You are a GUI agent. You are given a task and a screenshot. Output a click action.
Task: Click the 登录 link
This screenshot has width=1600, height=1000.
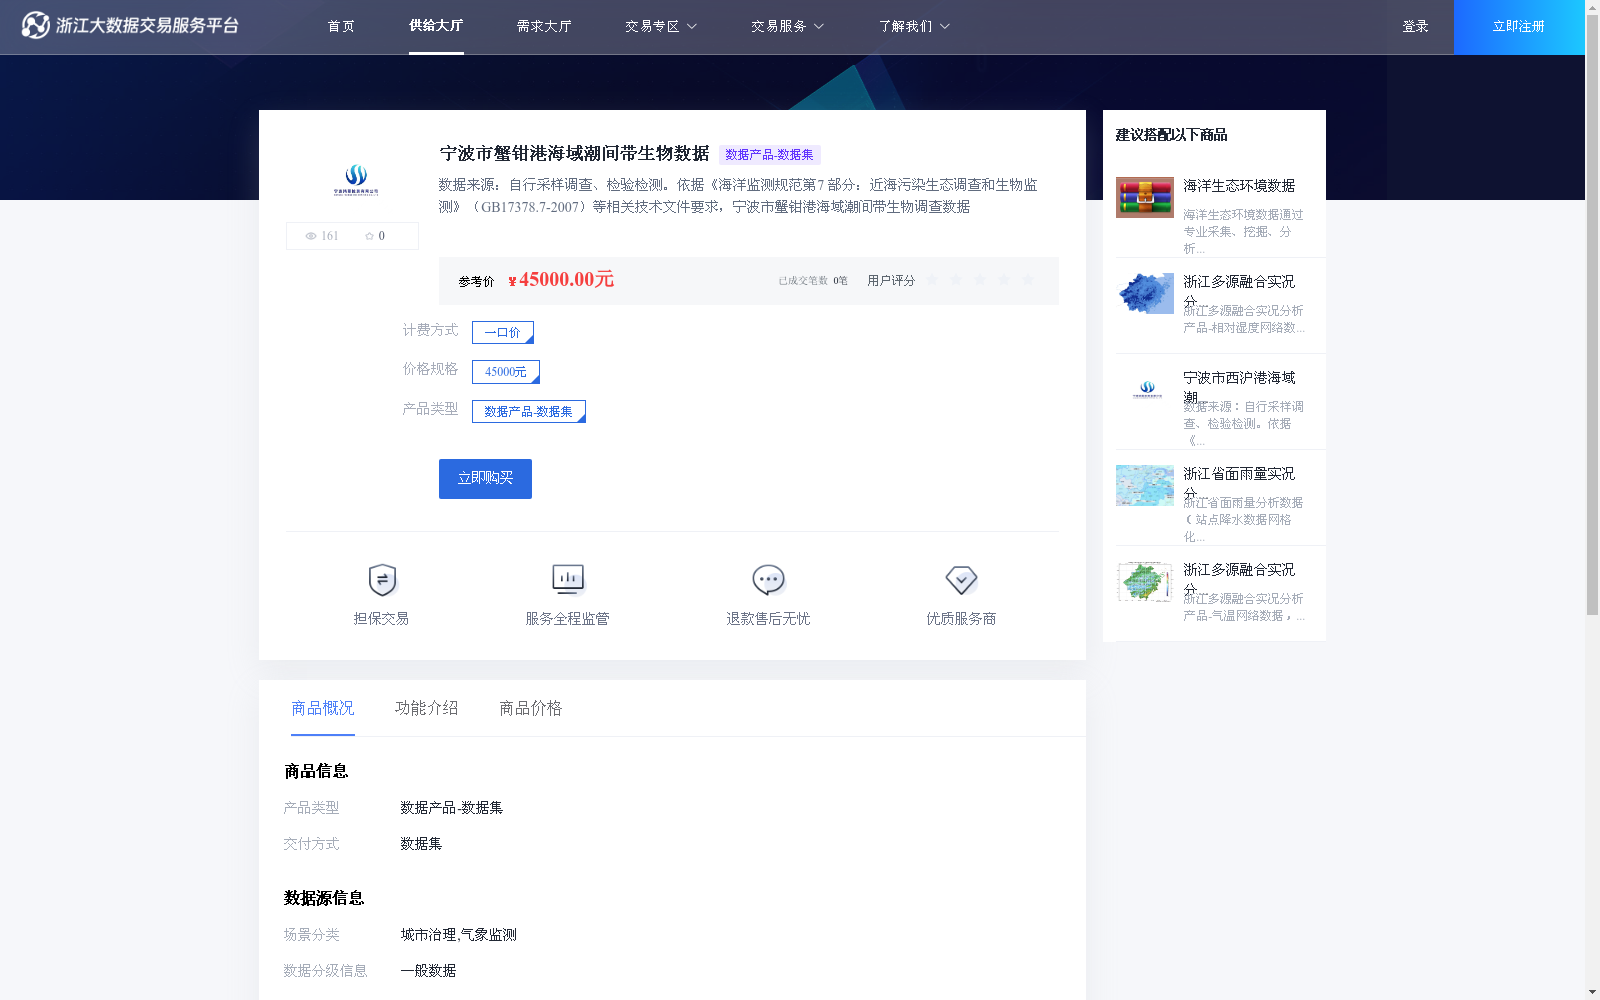click(x=1415, y=27)
